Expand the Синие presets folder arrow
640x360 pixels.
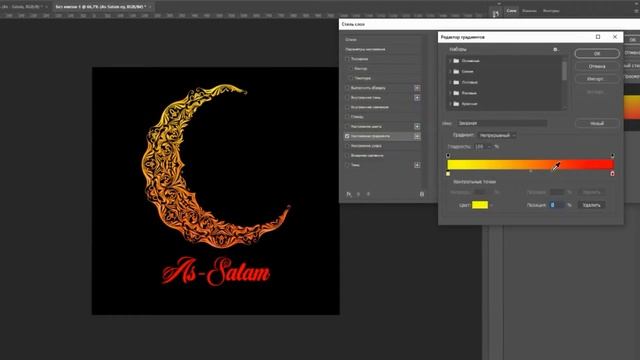(450, 71)
